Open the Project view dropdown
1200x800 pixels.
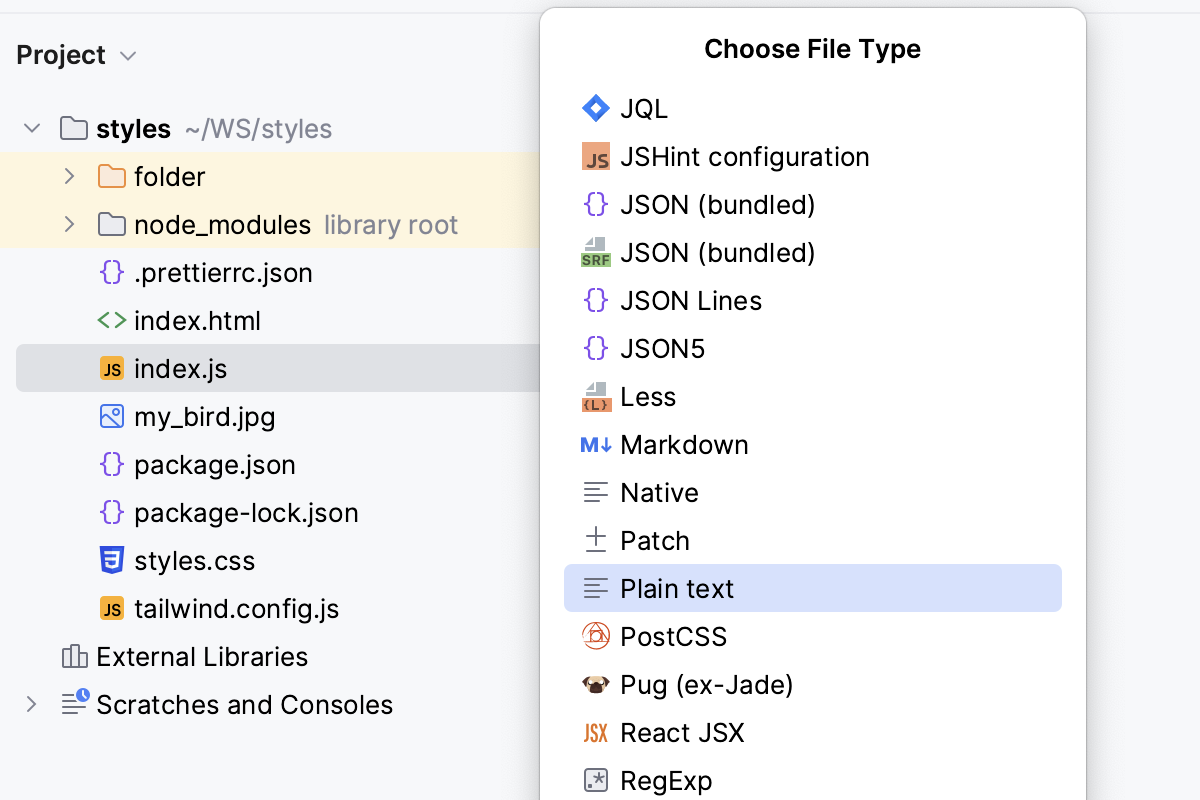point(127,56)
